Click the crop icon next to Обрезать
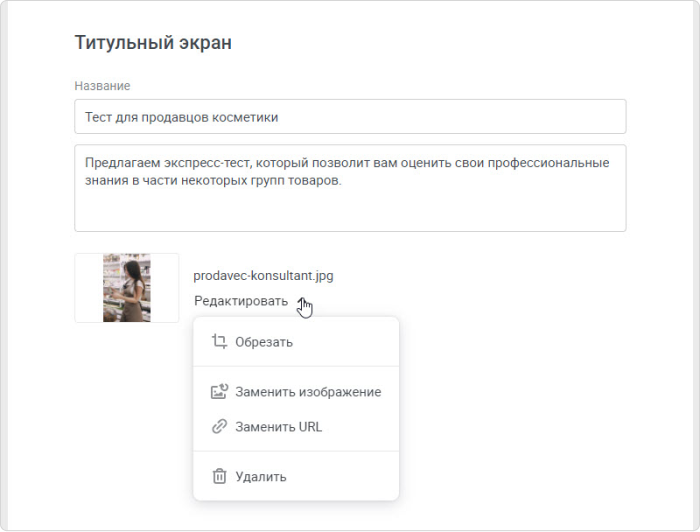The height and width of the screenshot is (532, 700). 219,342
